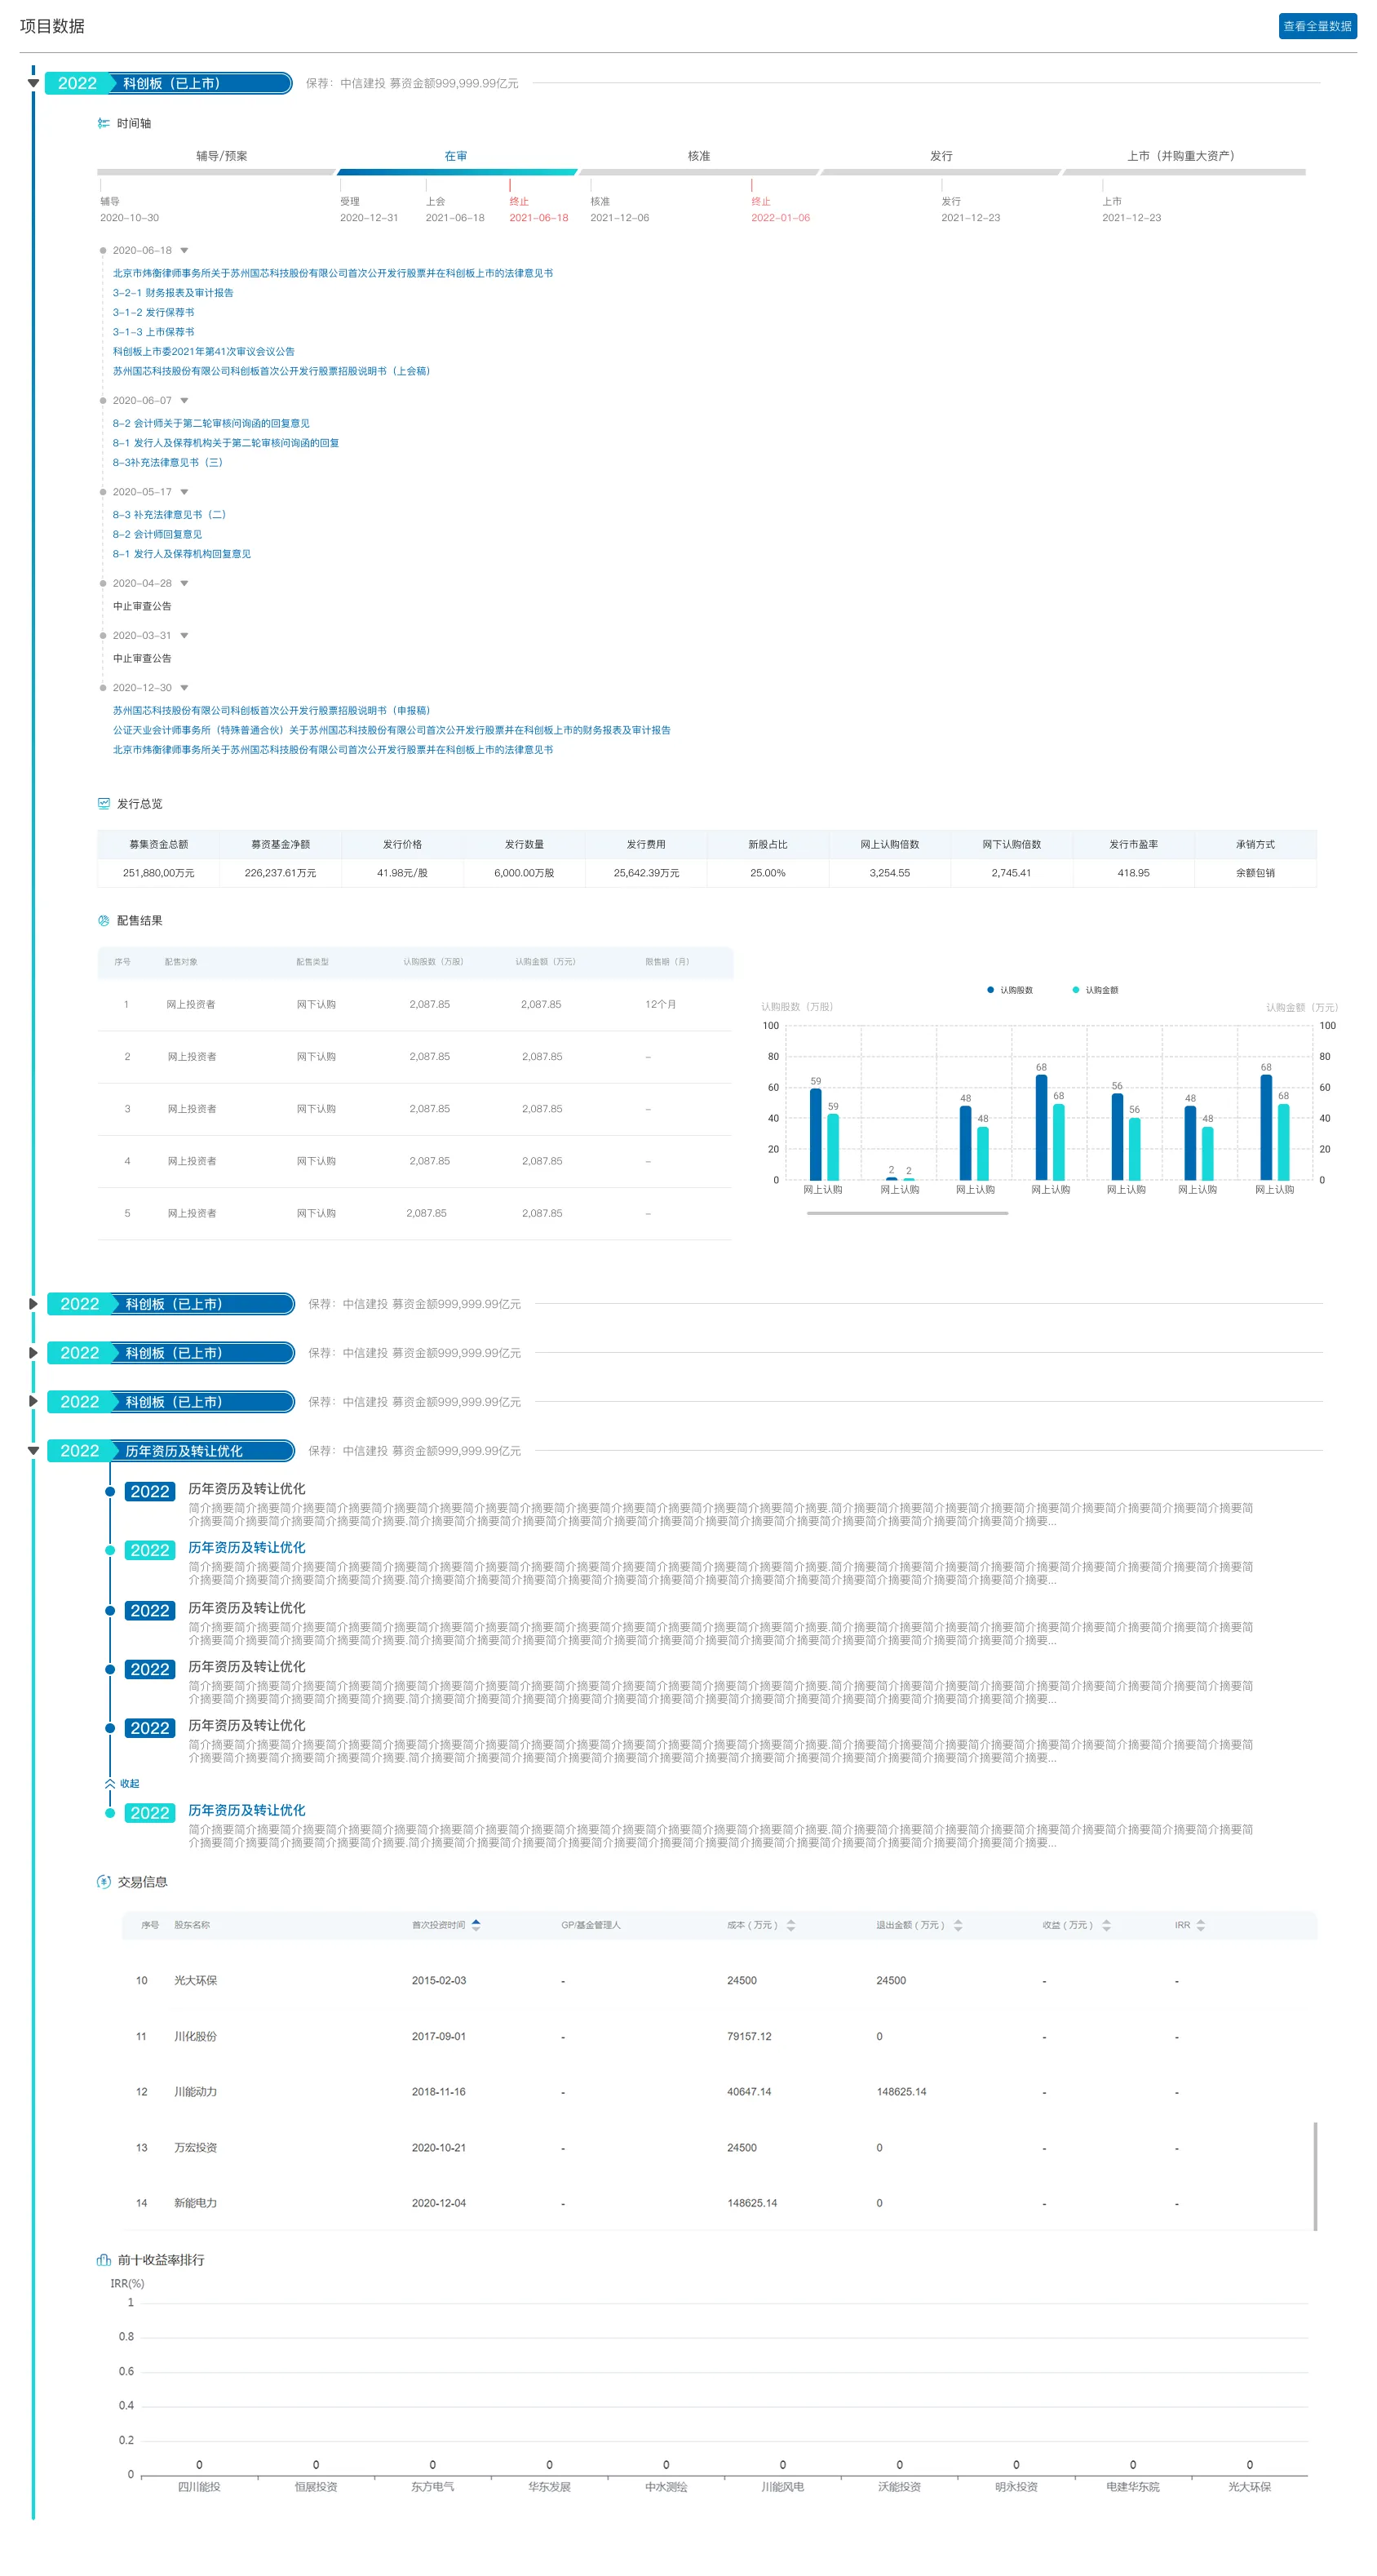Viewport: 1377px width, 2576px height.
Task: Click the 前十收益率排行 chart icon
Action: pos(103,2259)
